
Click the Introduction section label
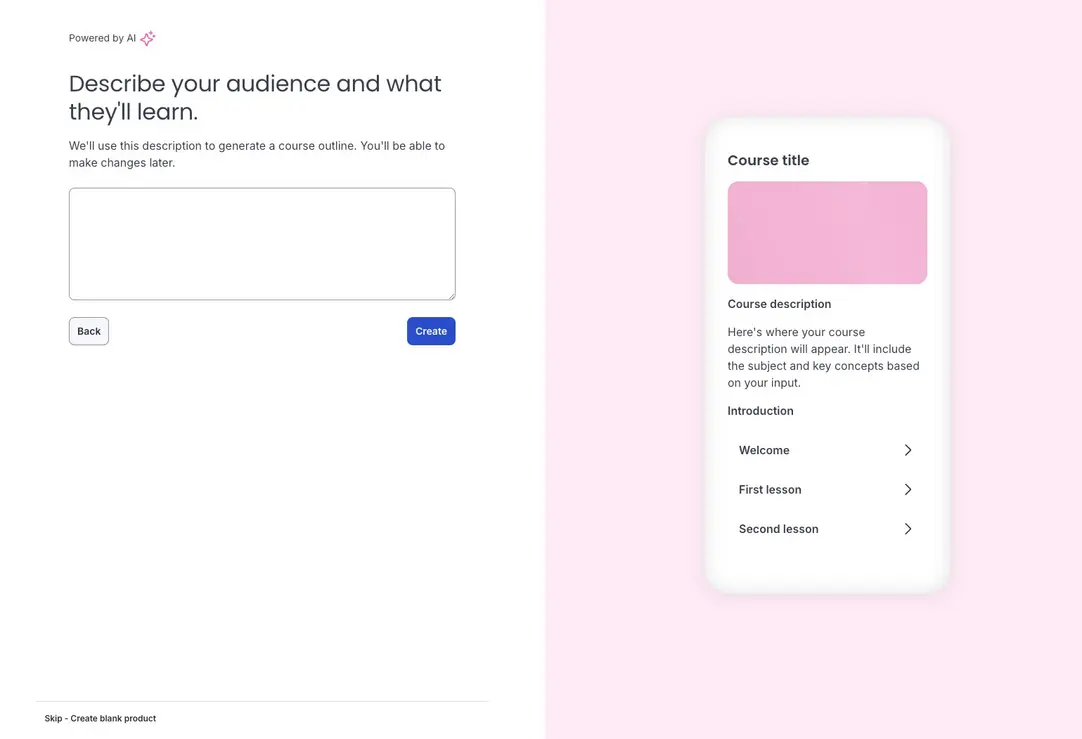pyautogui.click(x=760, y=410)
